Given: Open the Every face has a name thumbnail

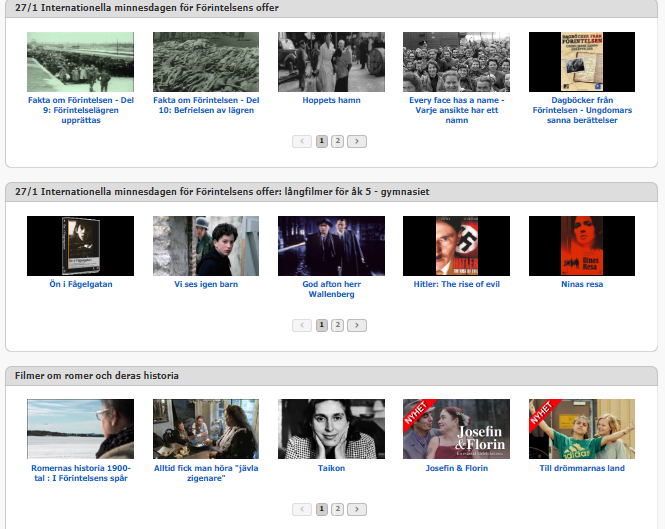Looking at the screenshot, I should point(457,62).
